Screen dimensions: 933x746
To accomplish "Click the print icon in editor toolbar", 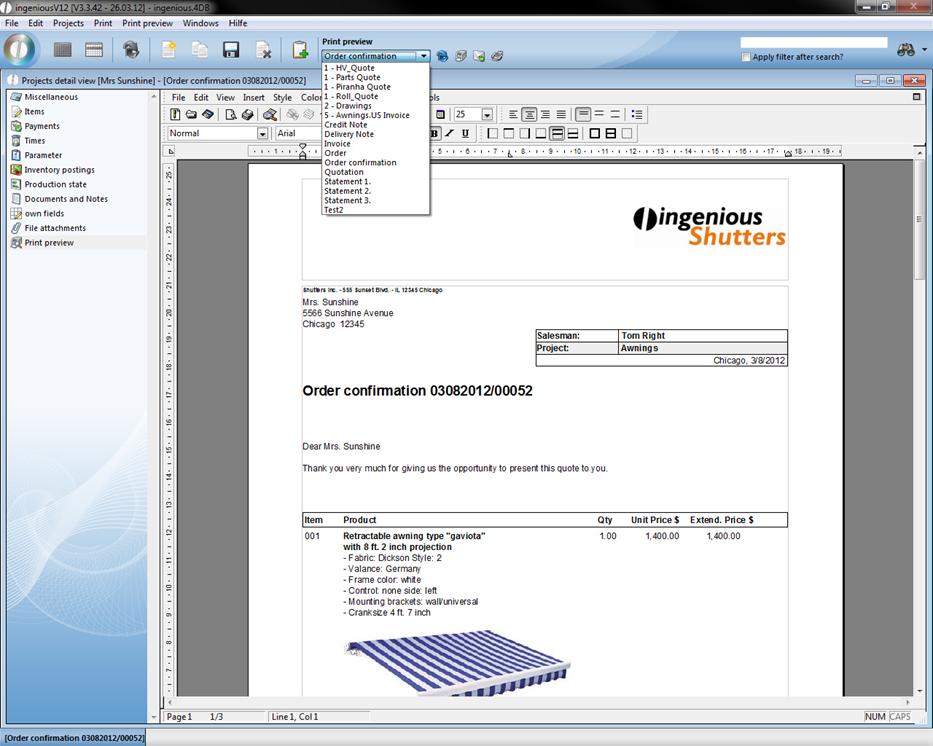I will point(247,115).
